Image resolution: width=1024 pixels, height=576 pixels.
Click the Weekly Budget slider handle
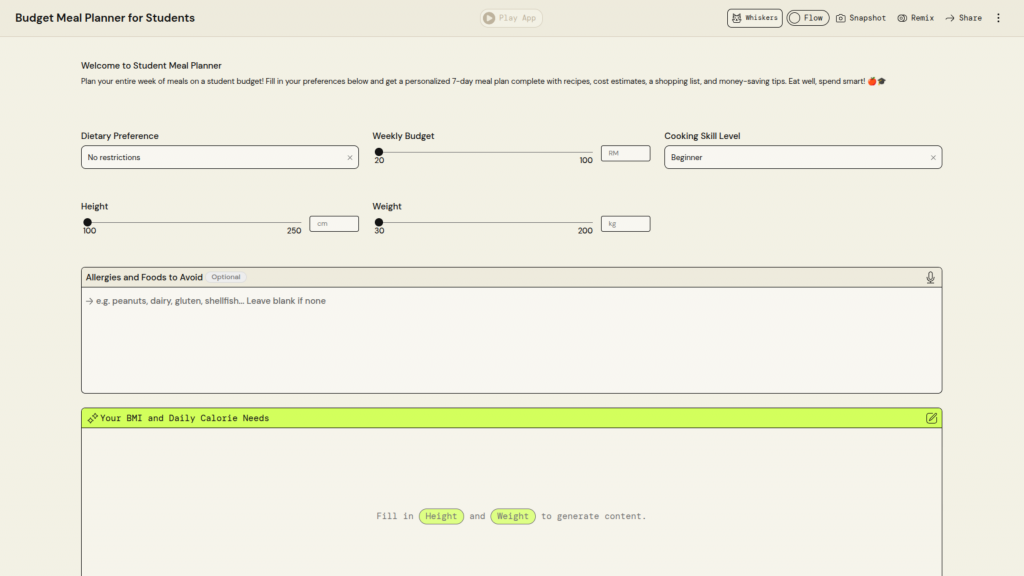(379, 152)
